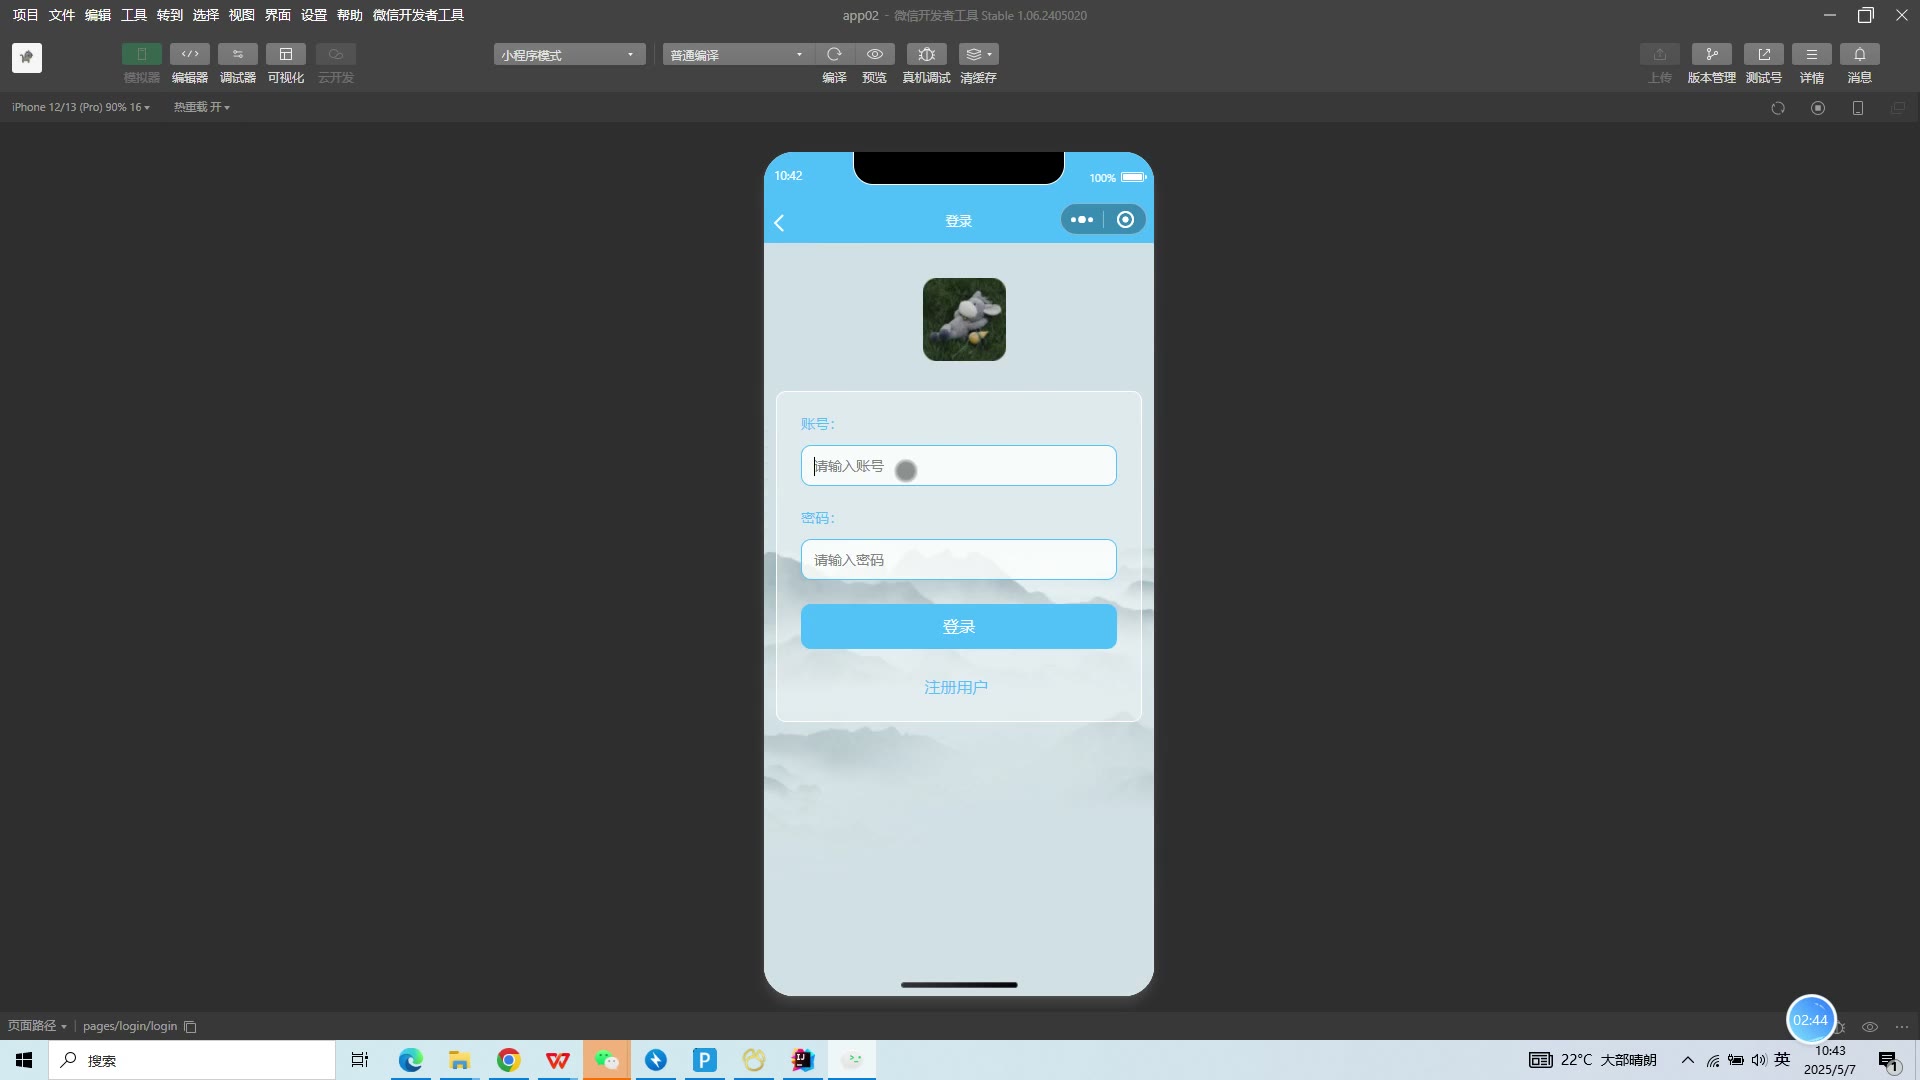Click the test account (测试号) icon
1920x1080 pixels.
1763,54
